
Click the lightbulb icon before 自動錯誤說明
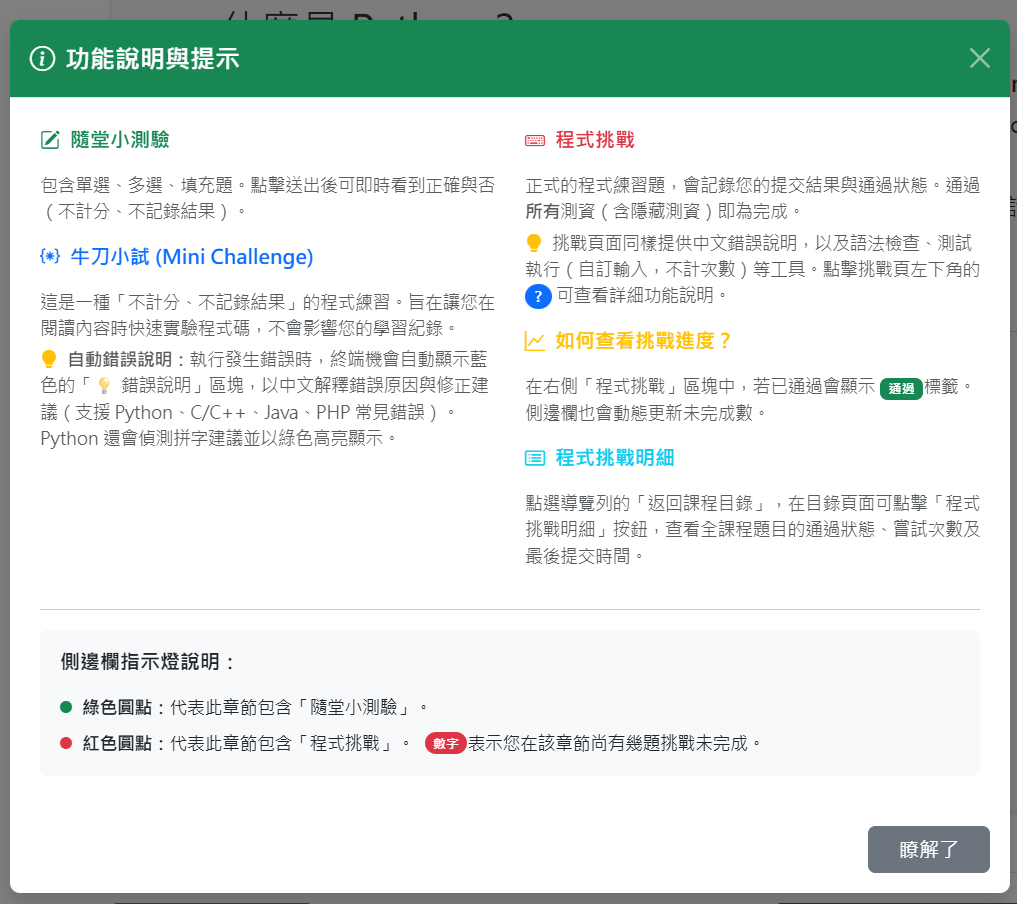click(x=49, y=359)
